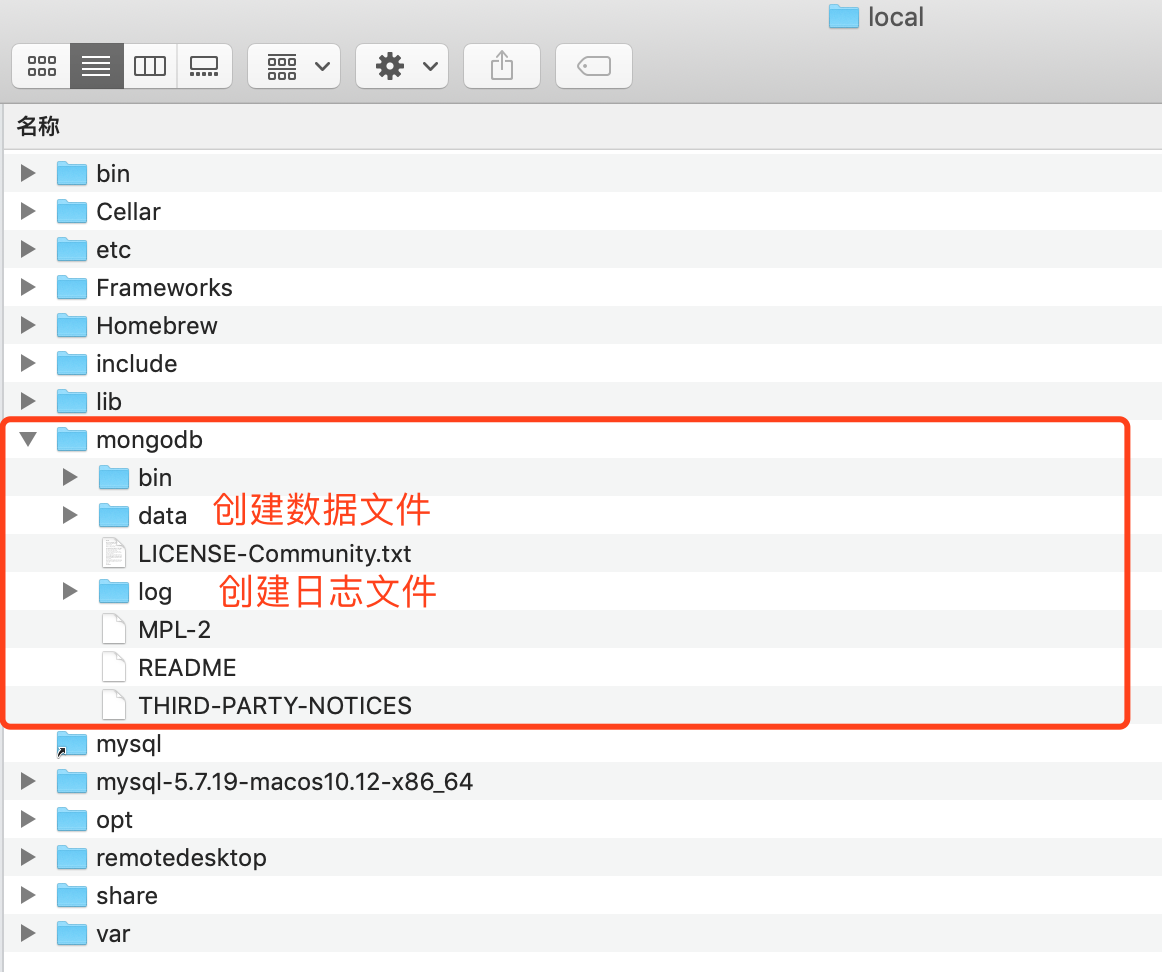Select the 'LICENSE-Community.txt' file name
The image size is (1162, 972).
(274, 553)
